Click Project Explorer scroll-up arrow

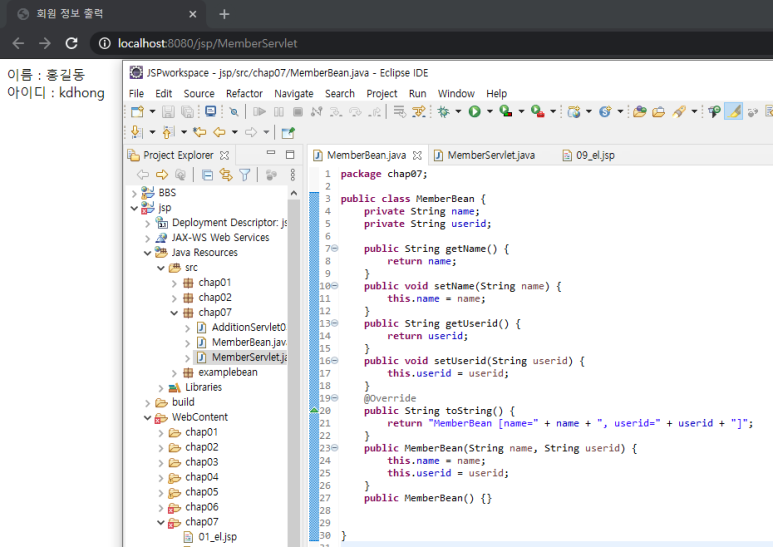[x=294, y=193]
